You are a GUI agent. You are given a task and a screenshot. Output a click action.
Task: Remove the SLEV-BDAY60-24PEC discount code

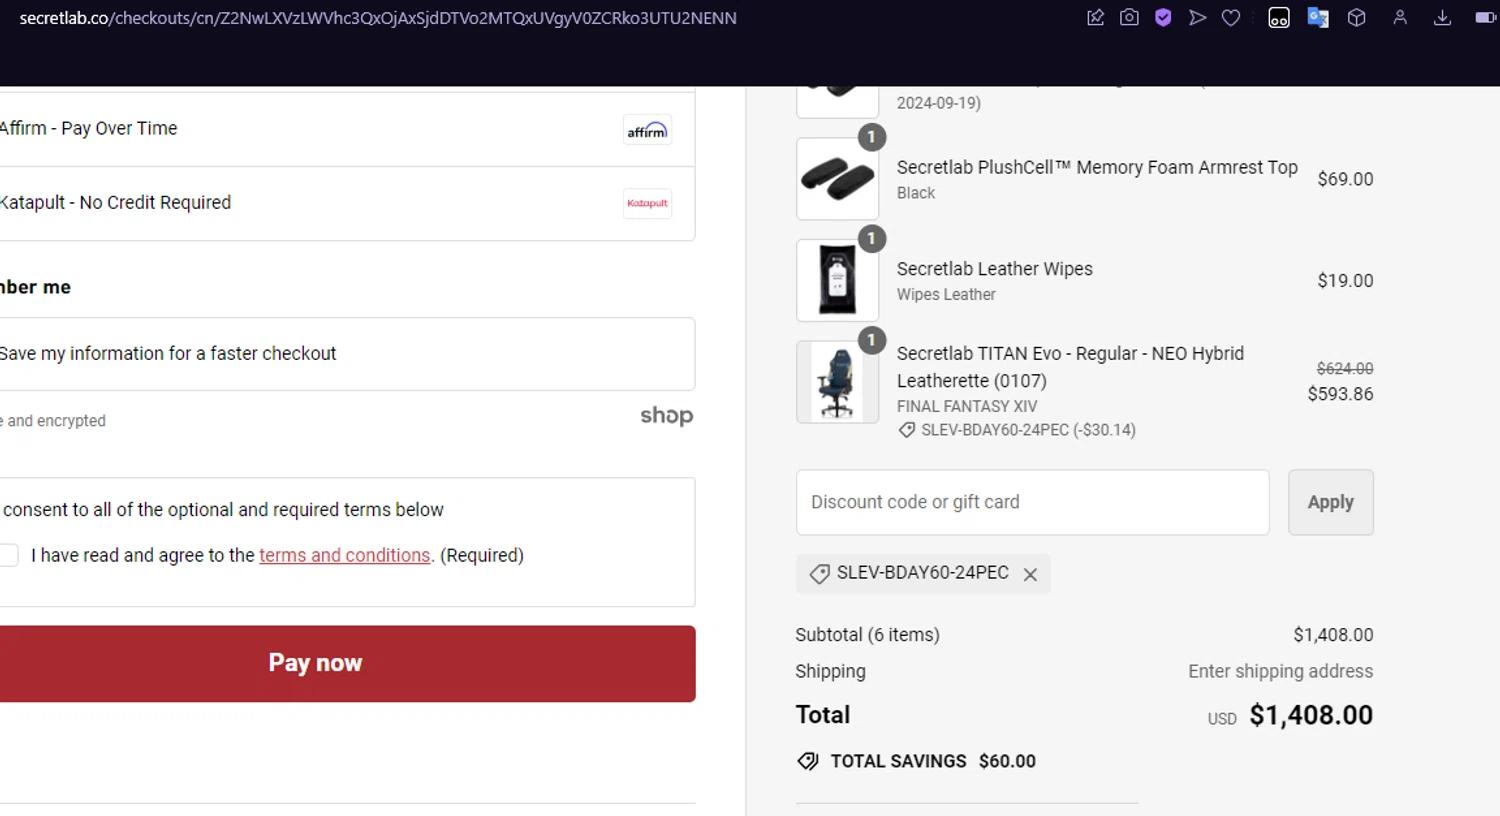click(1030, 574)
